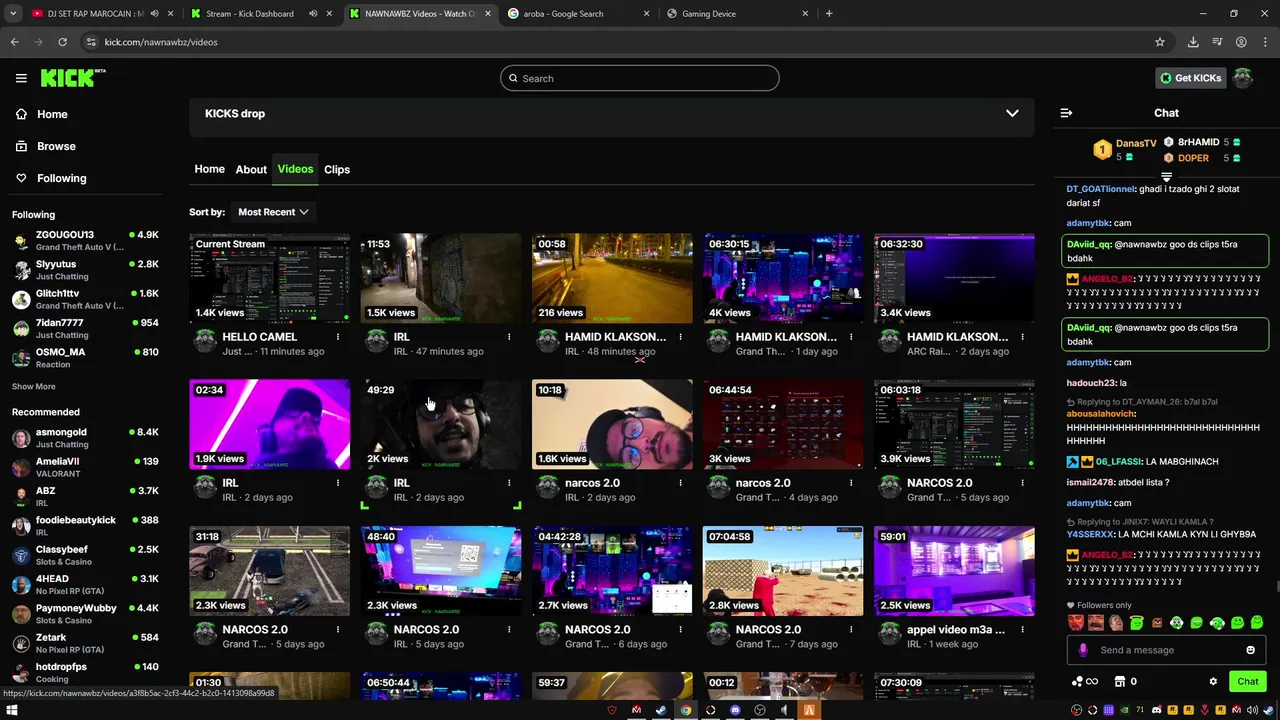Open 7idan7777 channel in Following list

click(85, 328)
